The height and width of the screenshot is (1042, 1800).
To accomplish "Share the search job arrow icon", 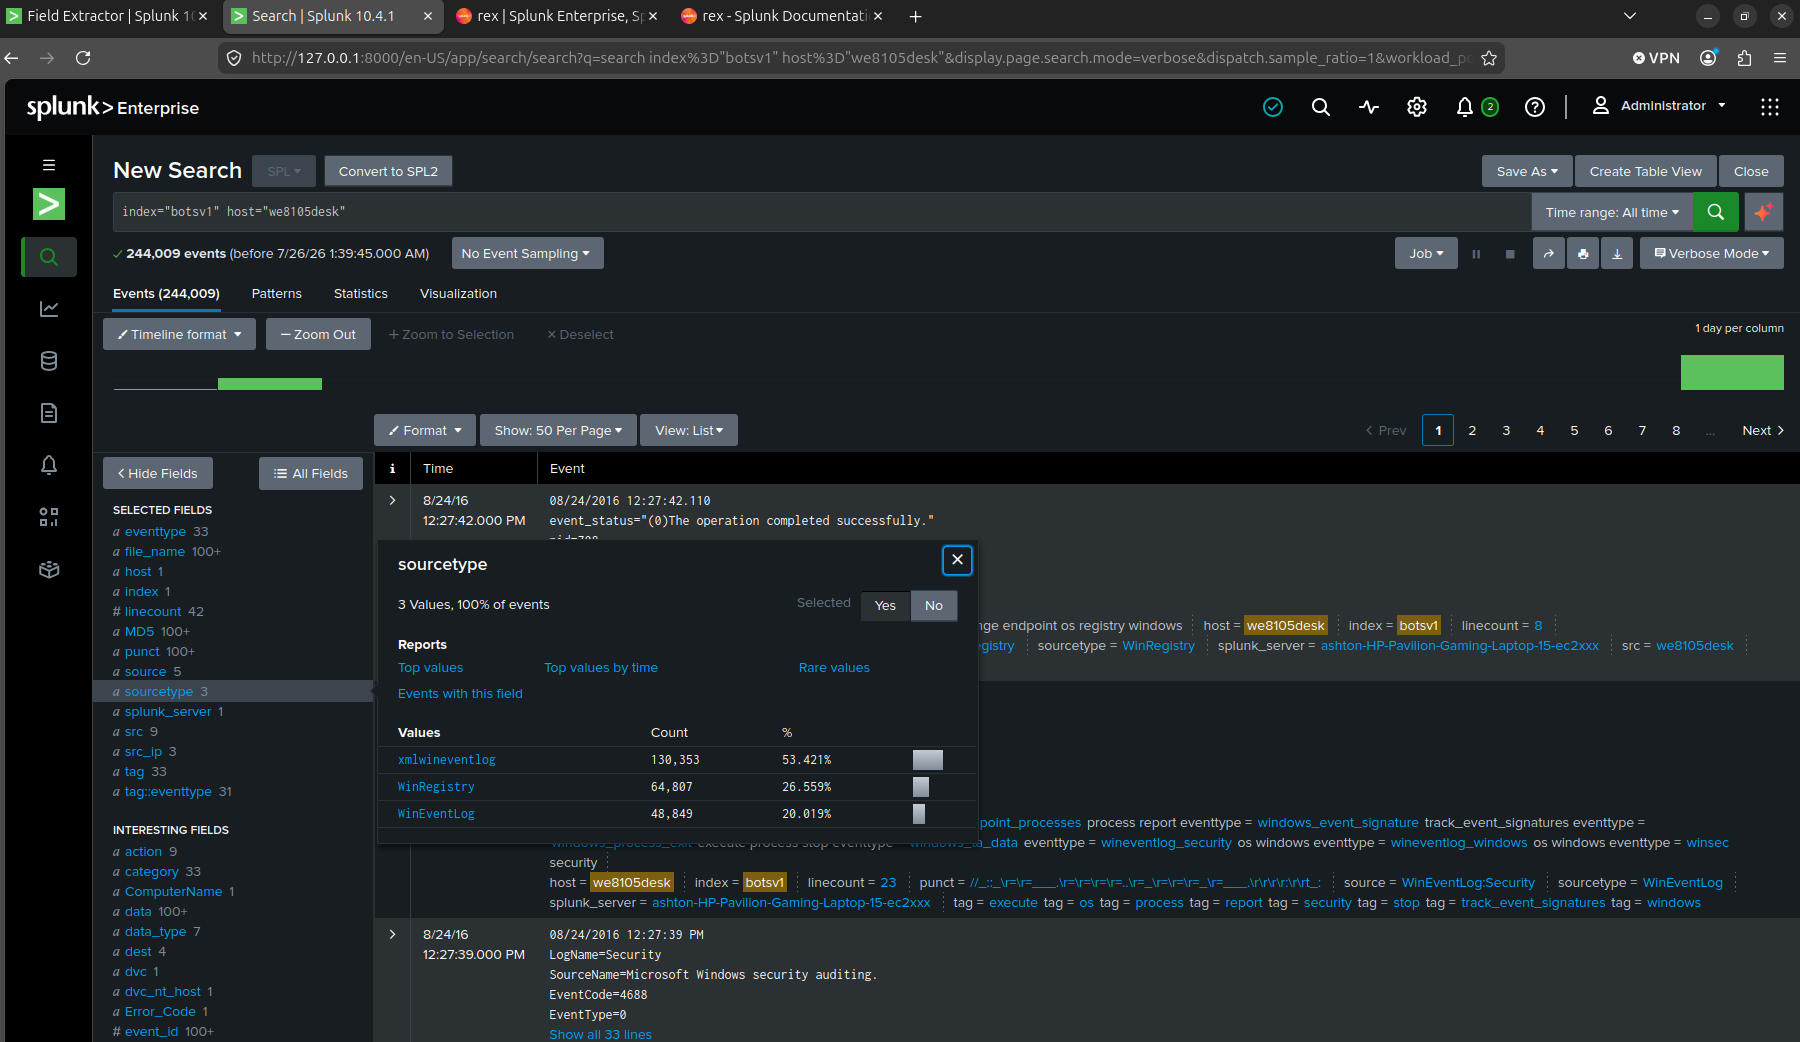I will [x=1549, y=254].
